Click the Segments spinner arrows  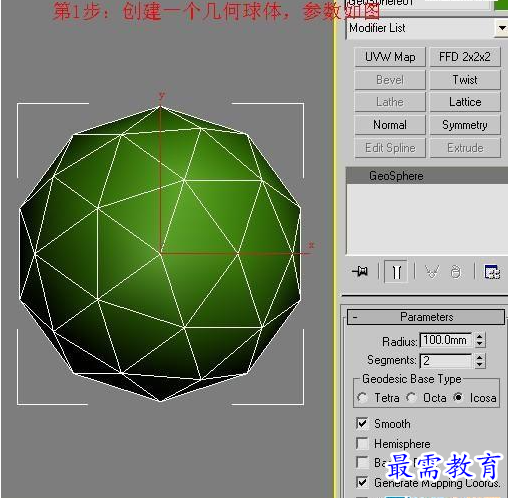click(x=480, y=361)
